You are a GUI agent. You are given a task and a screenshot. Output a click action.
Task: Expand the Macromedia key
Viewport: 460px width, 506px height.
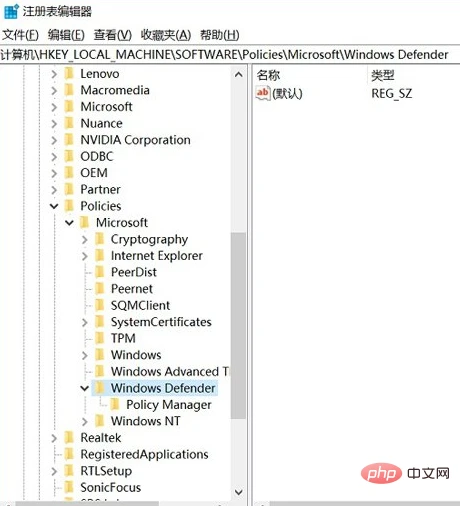point(54,90)
